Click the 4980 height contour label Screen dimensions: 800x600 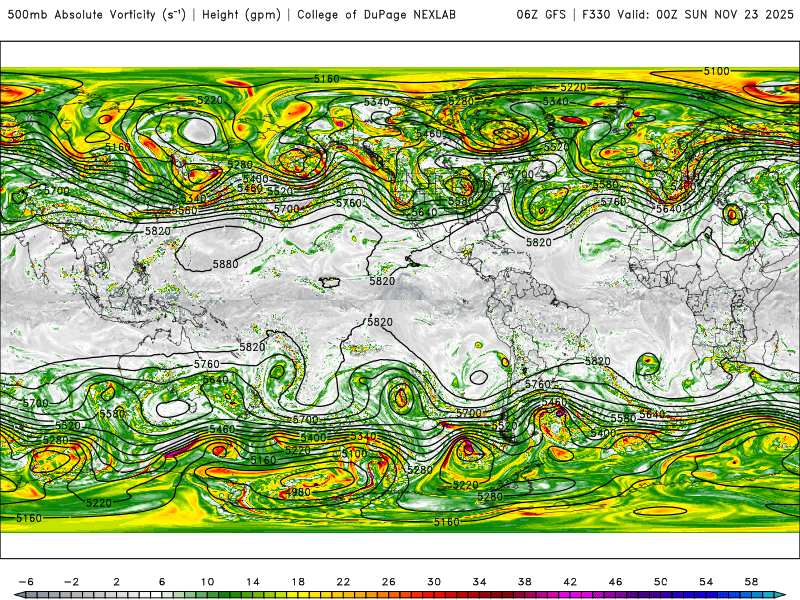tap(297, 492)
